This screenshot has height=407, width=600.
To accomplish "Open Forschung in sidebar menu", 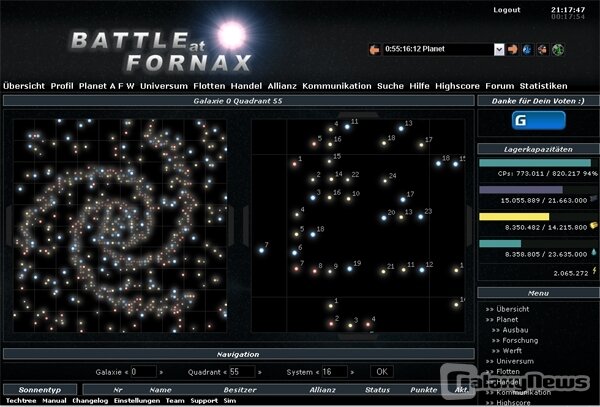I will pos(520,340).
